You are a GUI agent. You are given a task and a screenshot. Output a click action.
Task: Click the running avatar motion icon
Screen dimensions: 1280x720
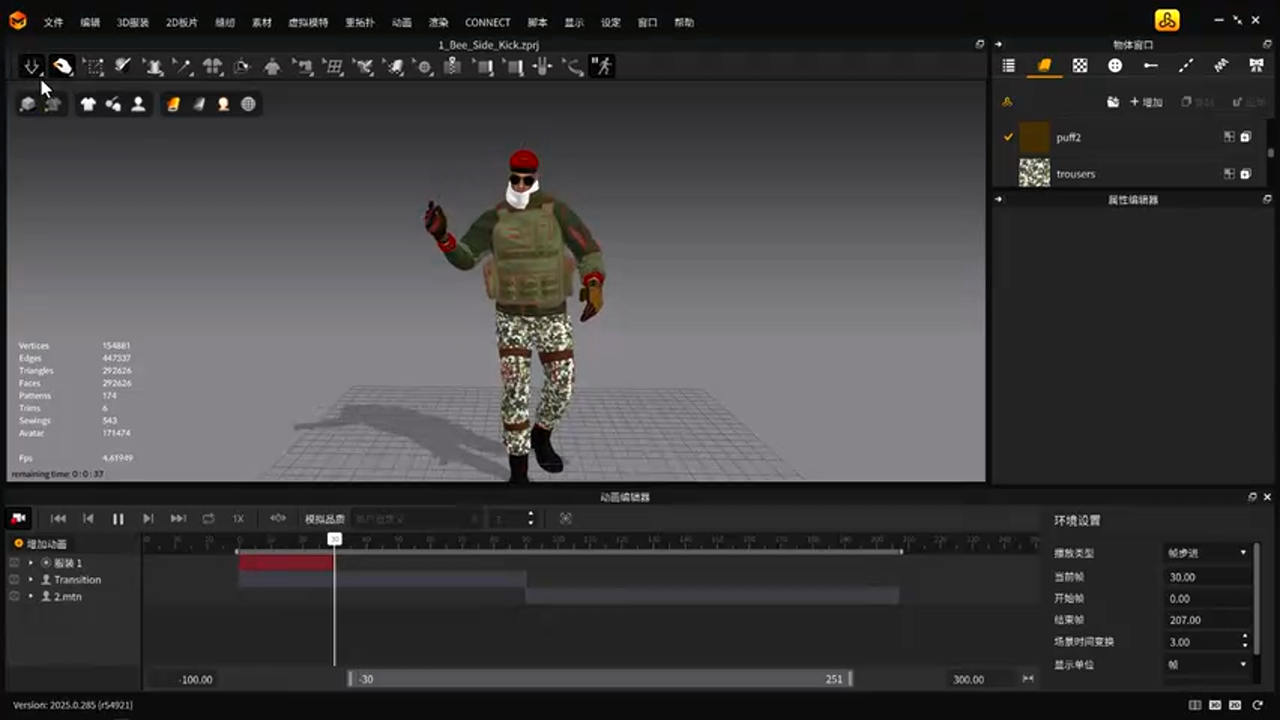601,67
